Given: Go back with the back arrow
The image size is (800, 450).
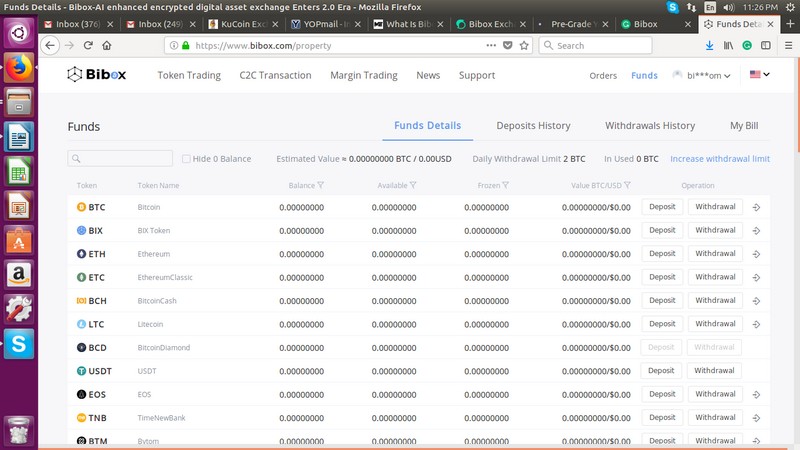Looking at the screenshot, I should tap(49, 45).
